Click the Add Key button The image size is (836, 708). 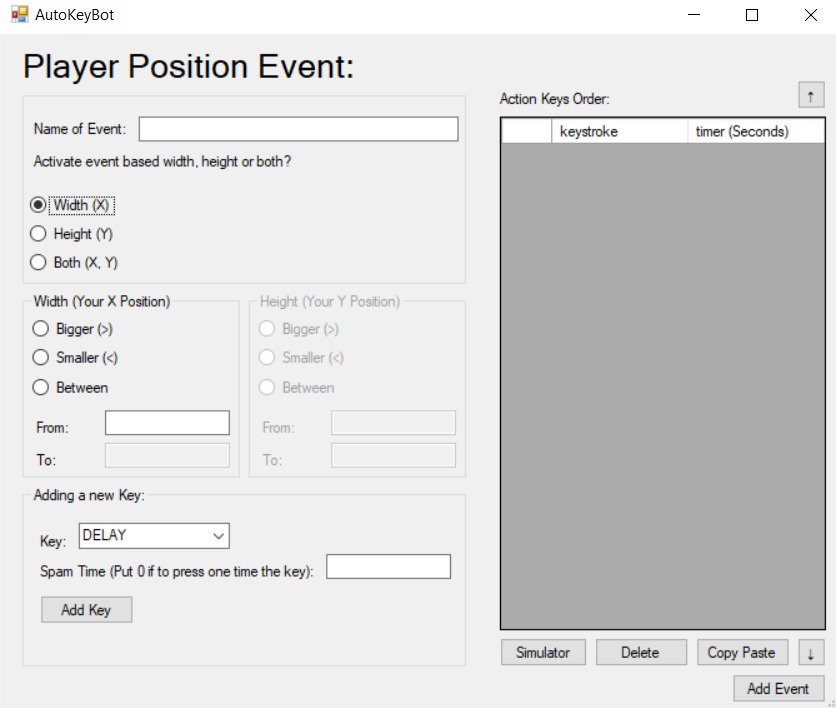coord(86,609)
